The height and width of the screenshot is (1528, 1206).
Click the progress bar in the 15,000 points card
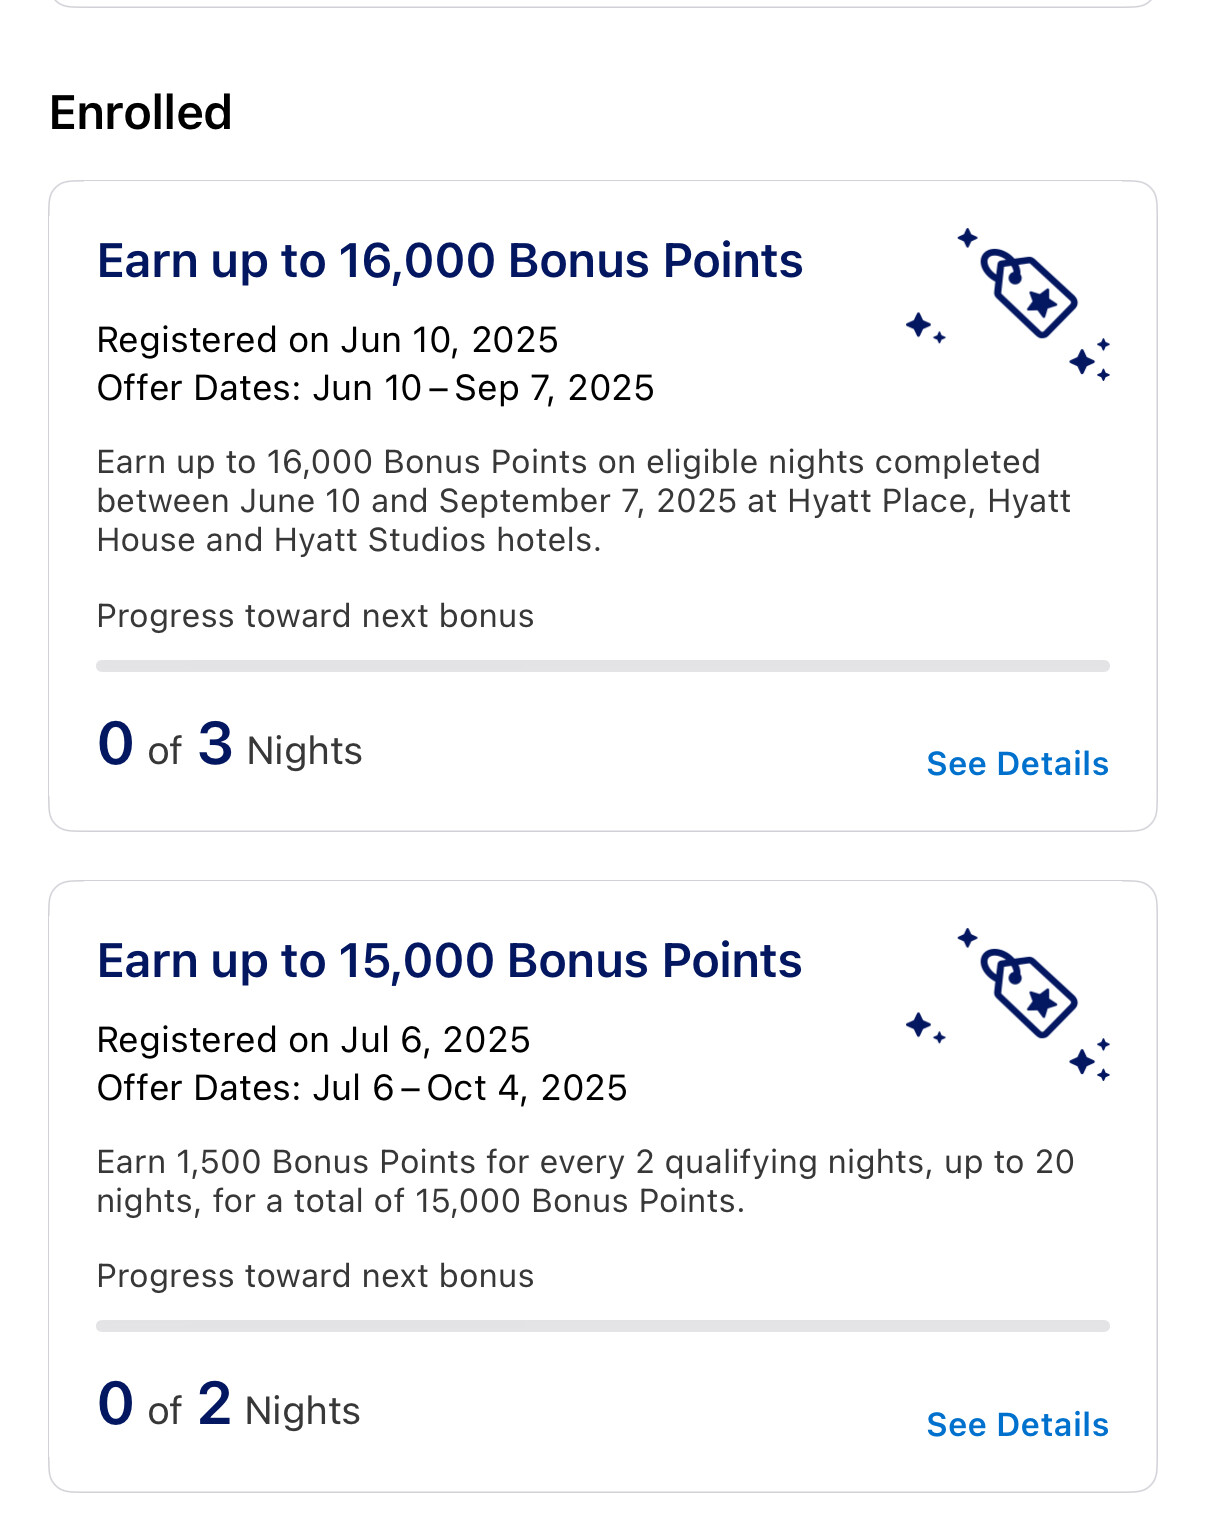603,1326
